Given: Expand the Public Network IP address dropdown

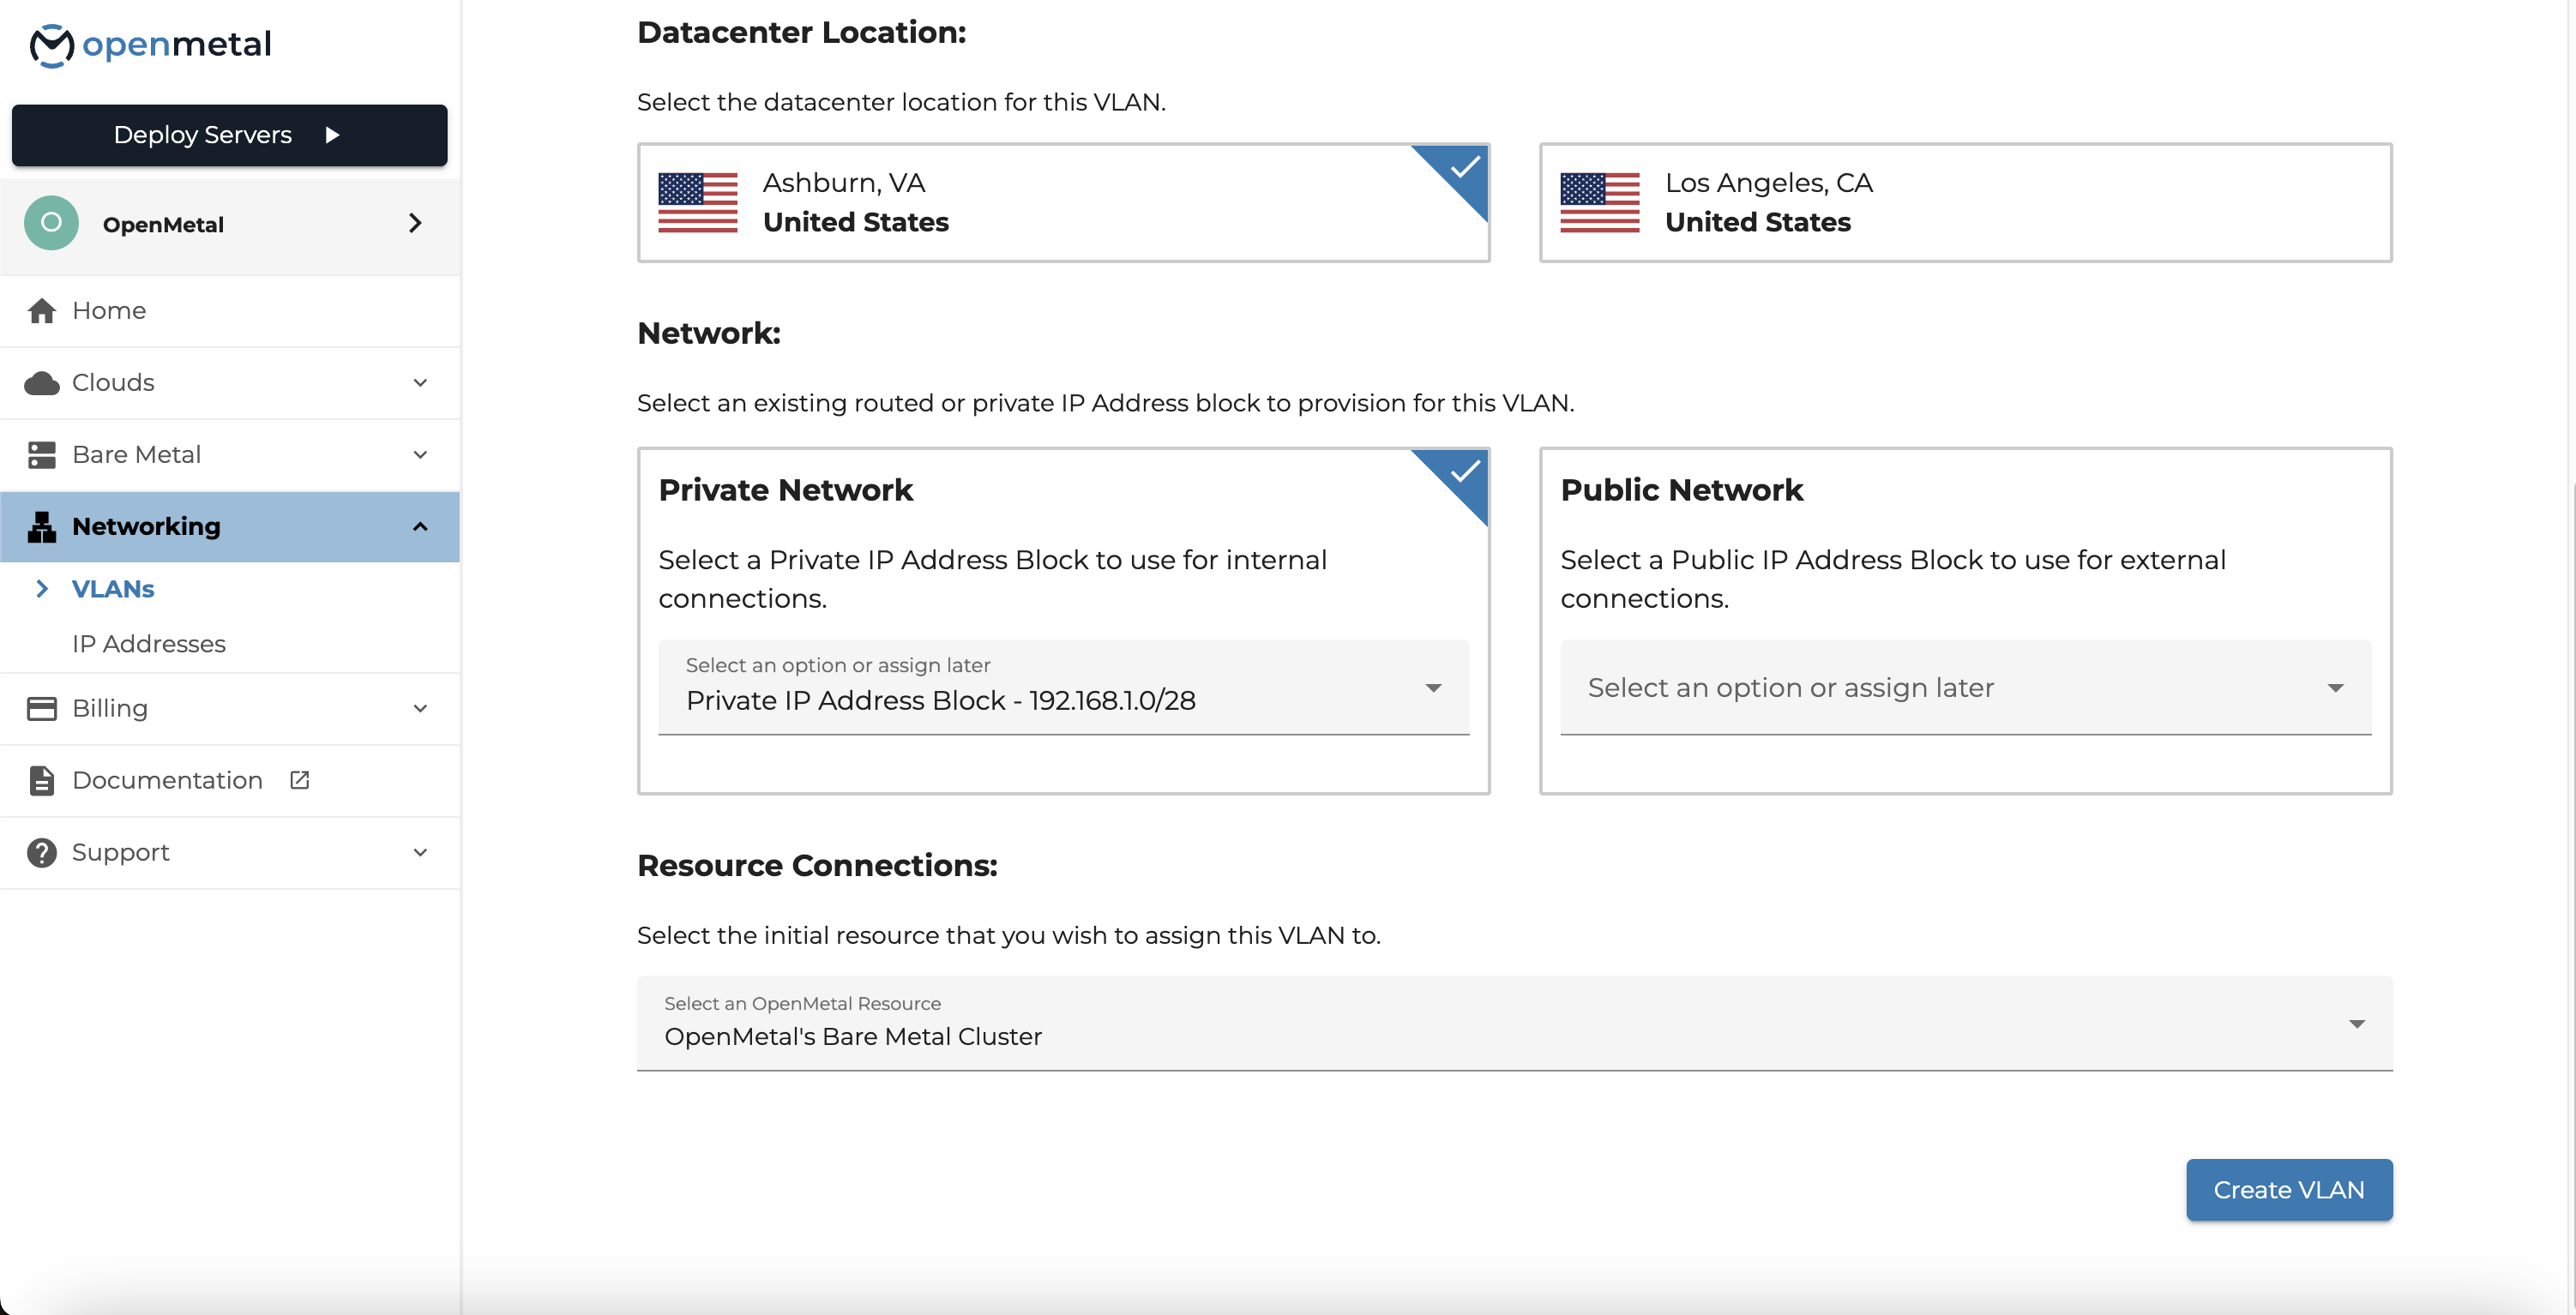Looking at the screenshot, I should click(x=1962, y=688).
